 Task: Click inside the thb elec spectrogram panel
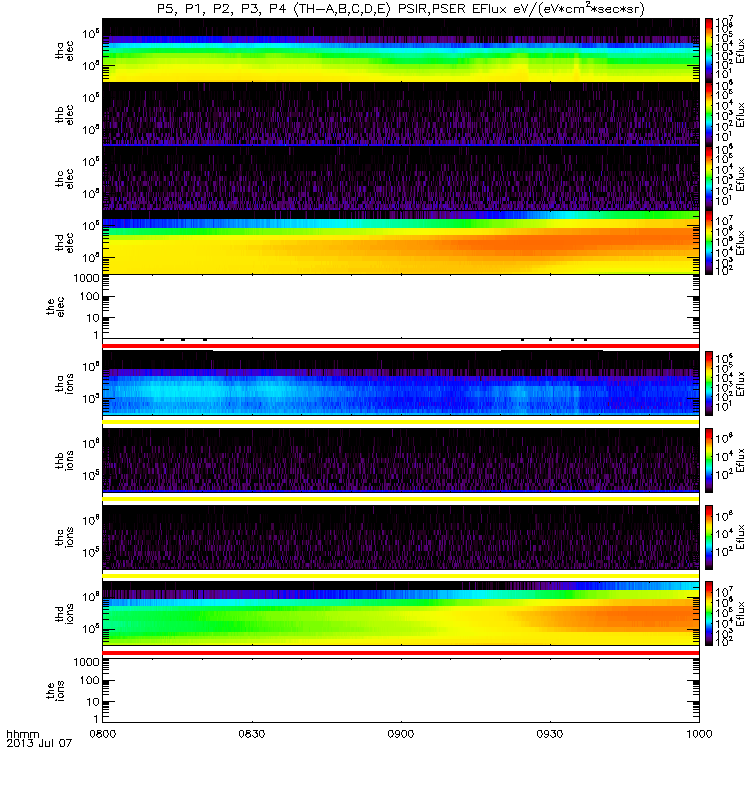pos(401,114)
